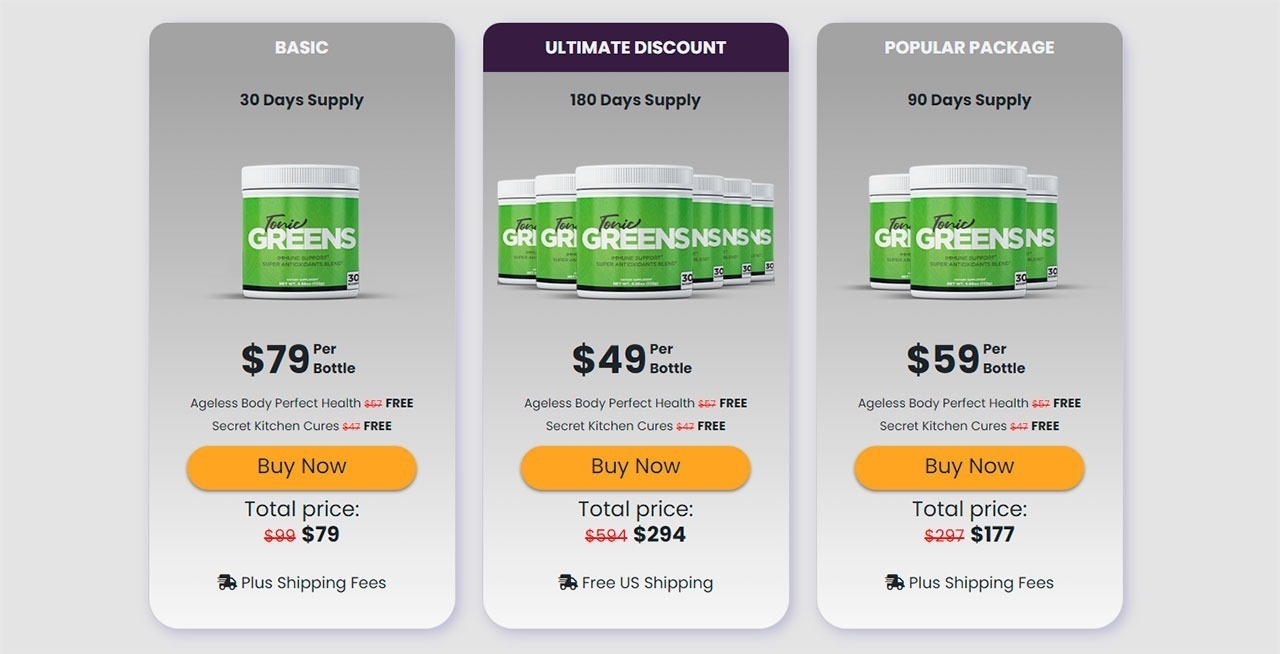Click Ageless Body Perfect Health in Basic card
The width and height of the screenshot is (1280, 654).
click(275, 403)
